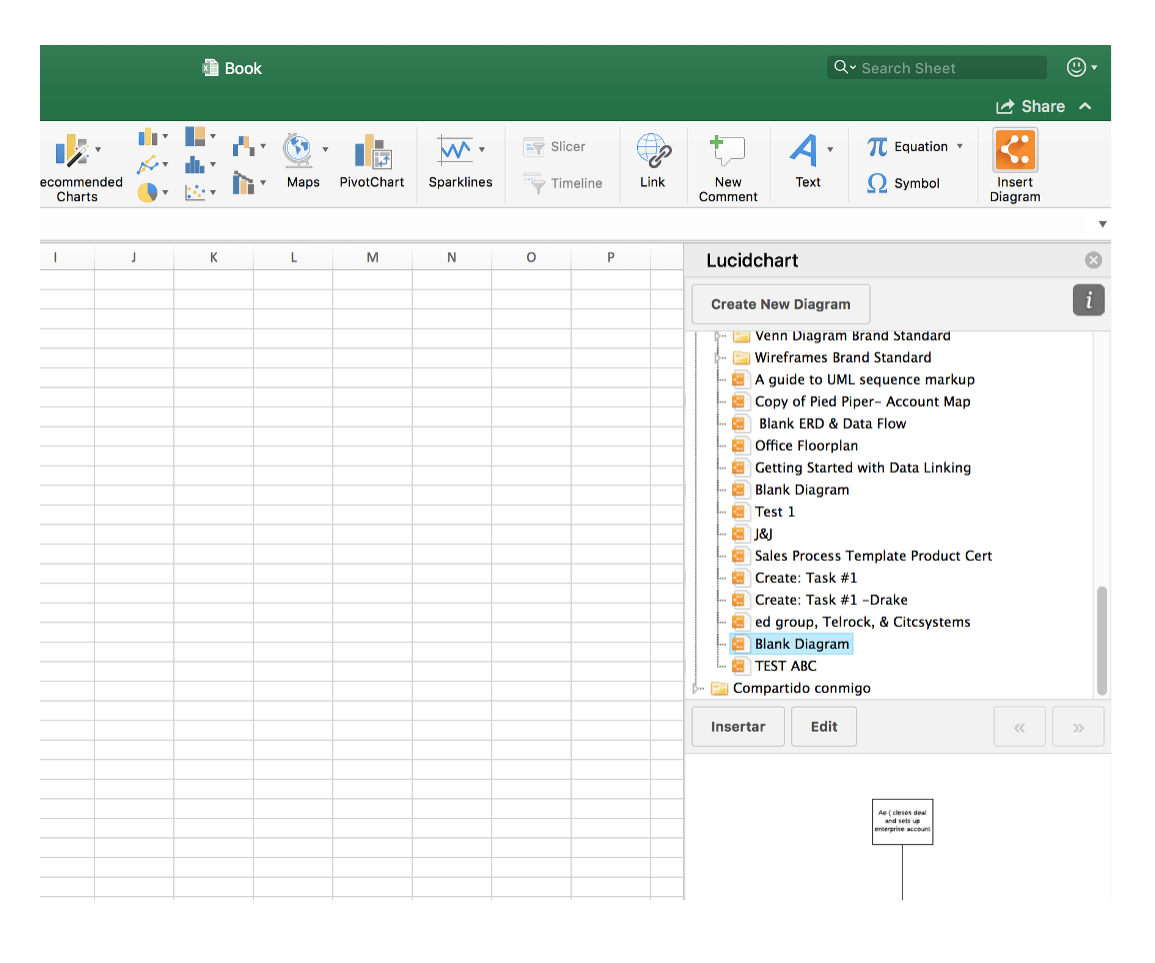Select the 'Test 1' diagram
This screenshot has height=963, width=1155.
[775, 512]
